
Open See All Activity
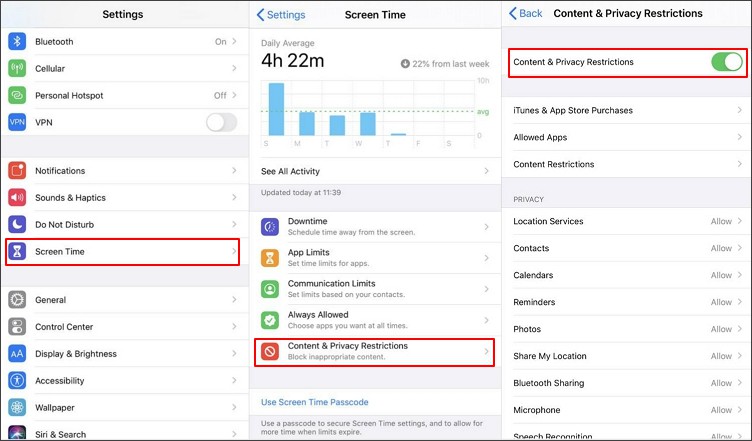(374, 171)
